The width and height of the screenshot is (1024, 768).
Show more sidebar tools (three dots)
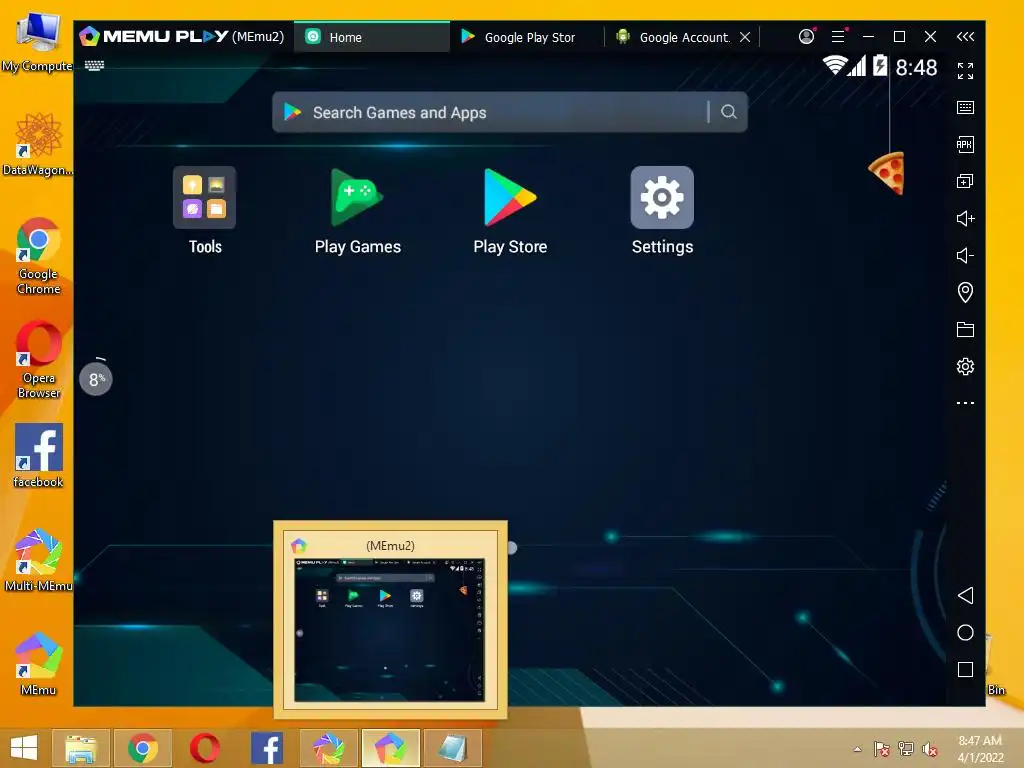(965, 403)
